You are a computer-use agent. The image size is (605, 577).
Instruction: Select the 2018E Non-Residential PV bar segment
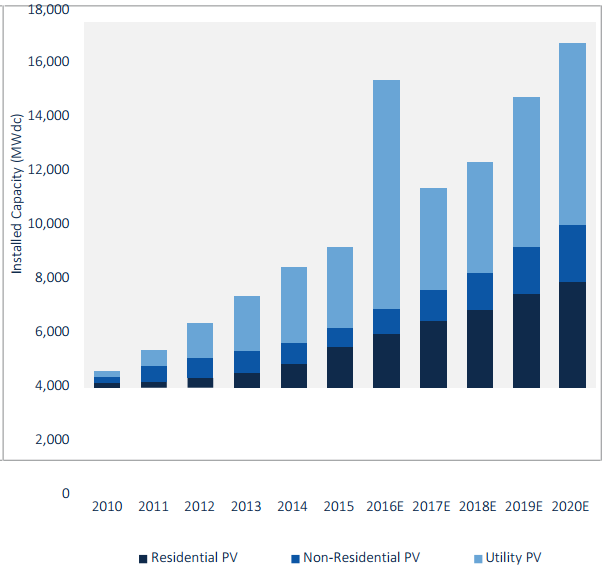tap(480, 292)
